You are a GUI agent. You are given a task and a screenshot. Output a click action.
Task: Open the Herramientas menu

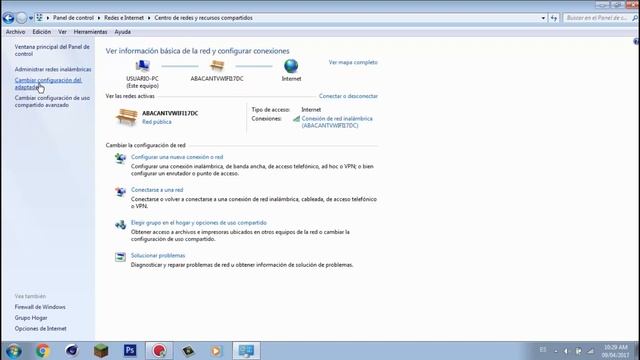pyautogui.click(x=90, y=32)
